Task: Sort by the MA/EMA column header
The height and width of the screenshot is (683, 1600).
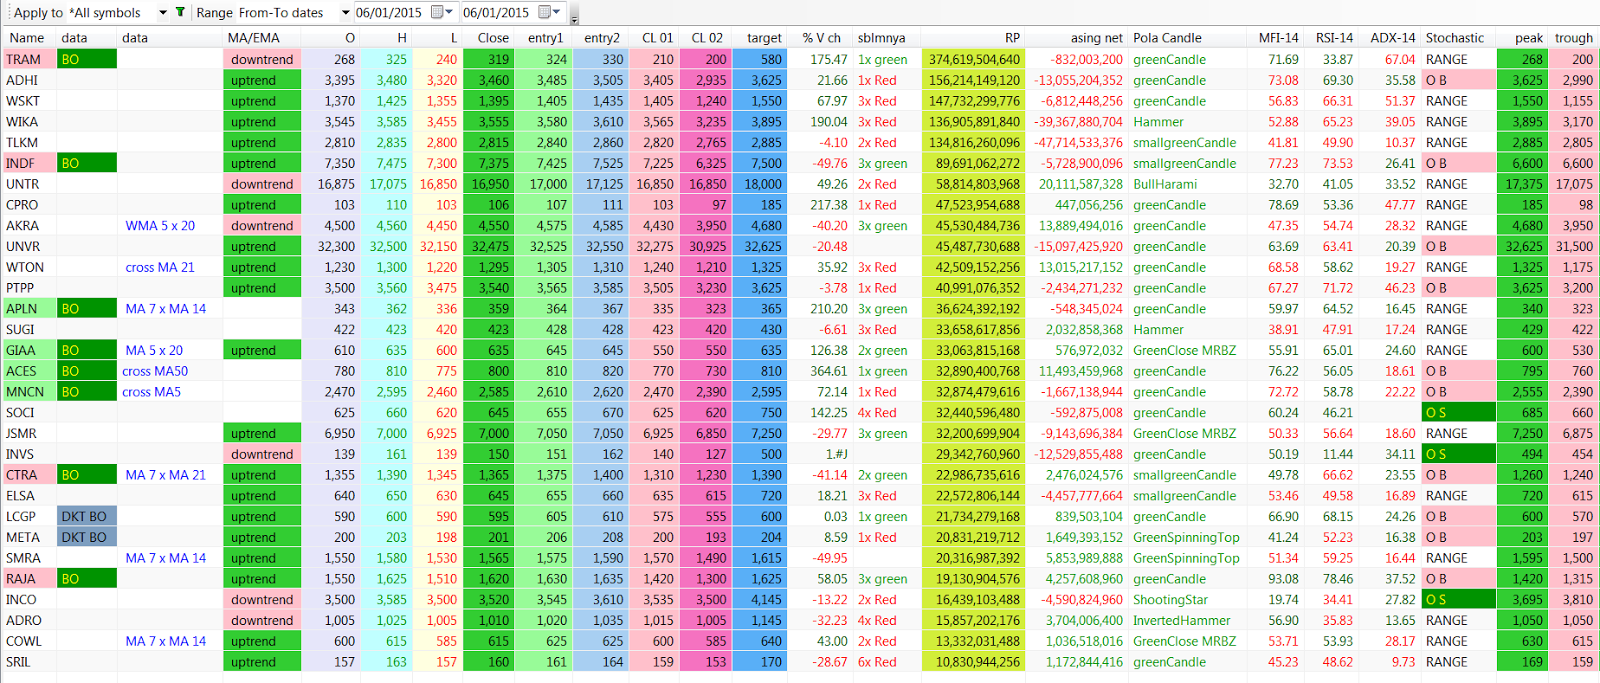Action: pyautogui.click(x=254, y=38)
